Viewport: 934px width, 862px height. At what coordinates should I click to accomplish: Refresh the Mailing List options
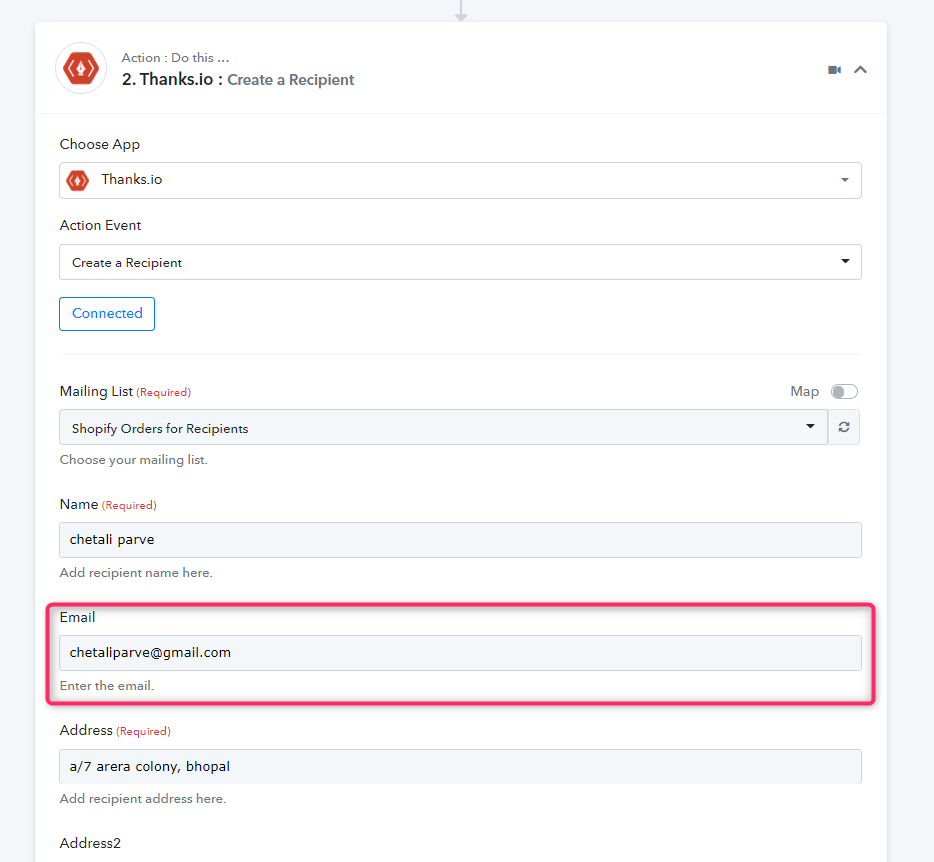[844, 427]
